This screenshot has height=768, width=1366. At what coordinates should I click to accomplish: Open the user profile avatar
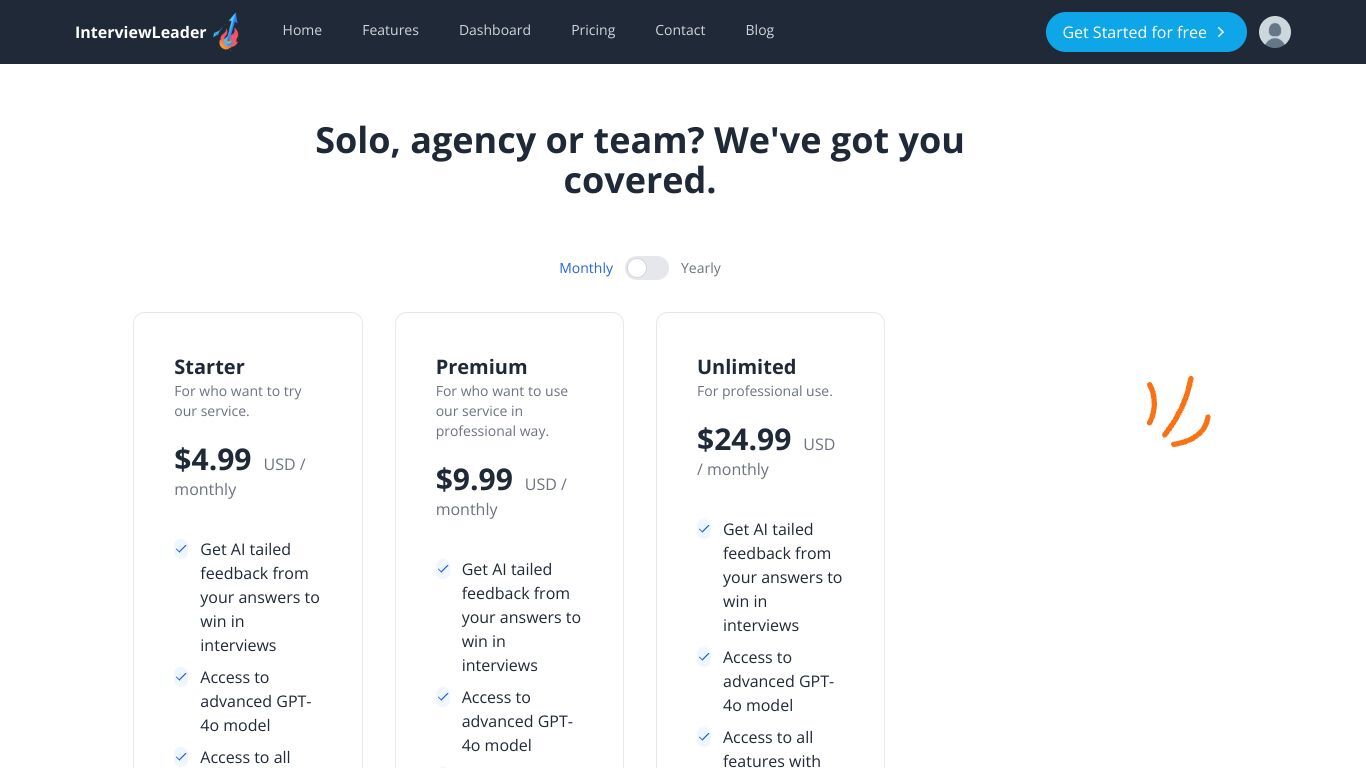pyautogui.click(x=1274, y=32)
